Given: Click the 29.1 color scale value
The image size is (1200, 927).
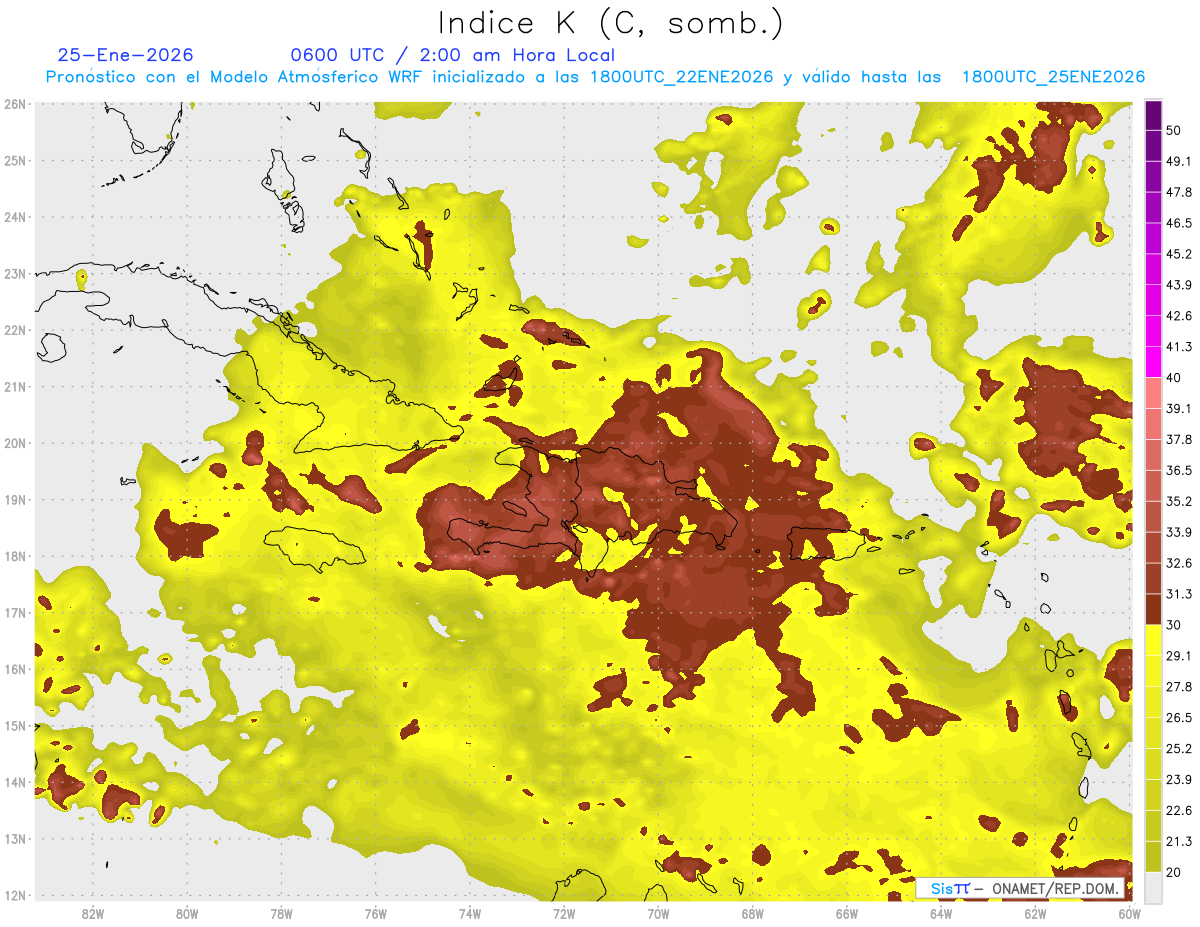Looking at the screenshot, I should [1178, 655].
